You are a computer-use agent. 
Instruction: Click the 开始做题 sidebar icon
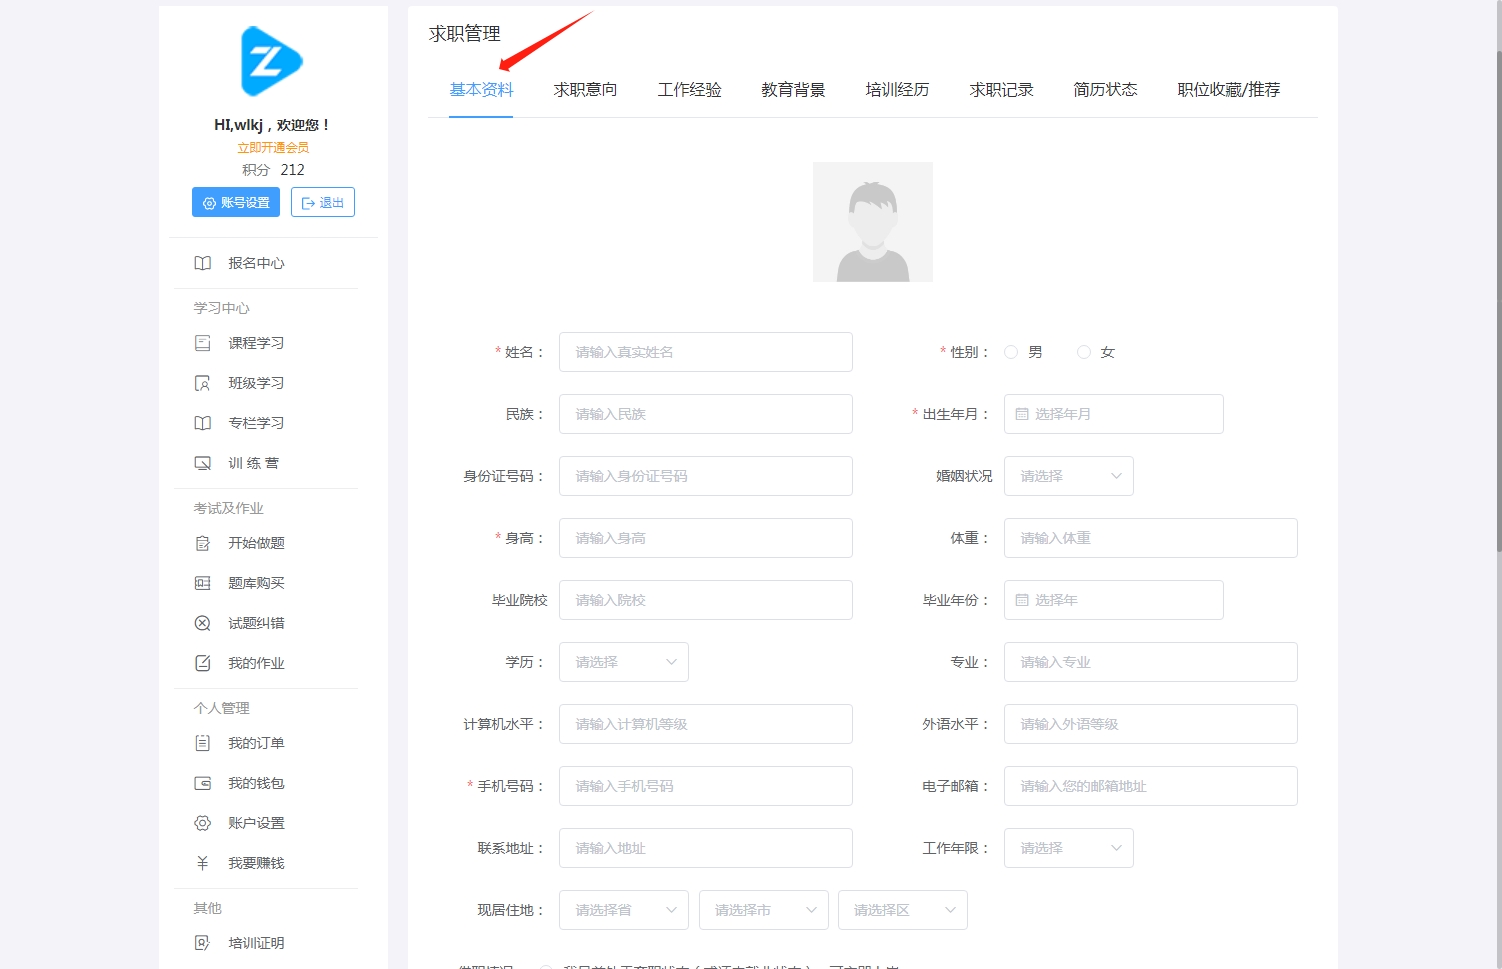pos(203,543)
